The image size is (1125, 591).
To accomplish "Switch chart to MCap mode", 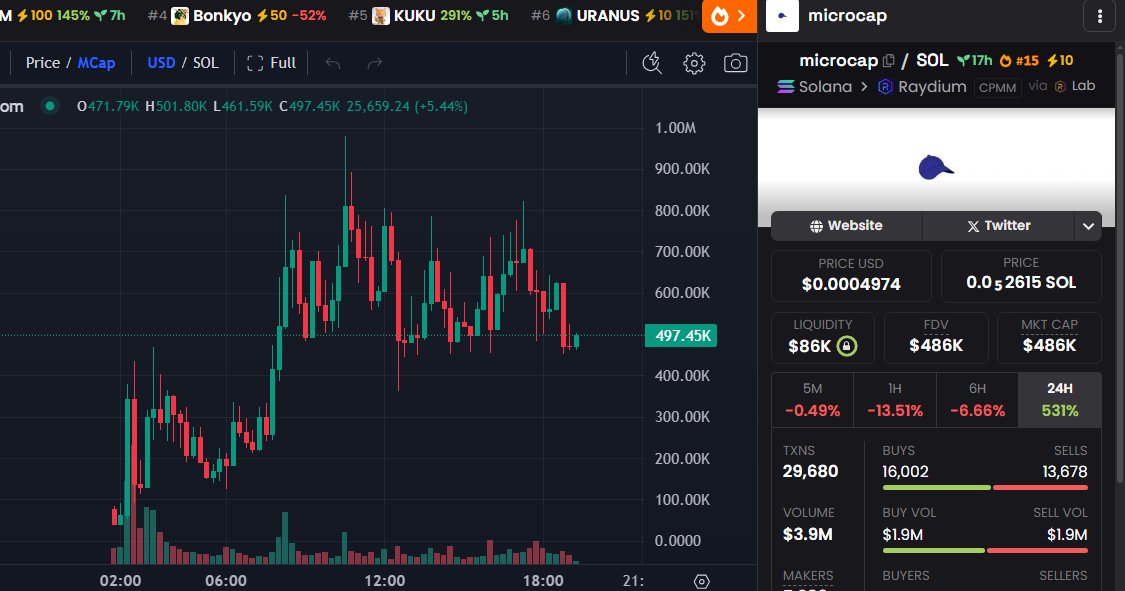I will 96,63.
